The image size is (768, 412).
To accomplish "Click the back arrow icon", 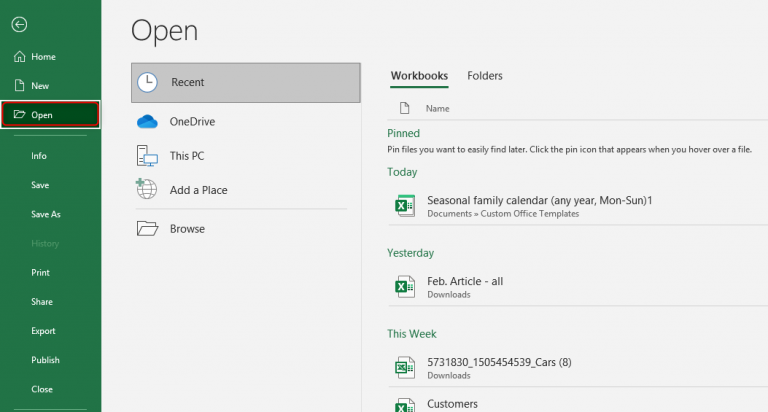I will click(19, 24).
